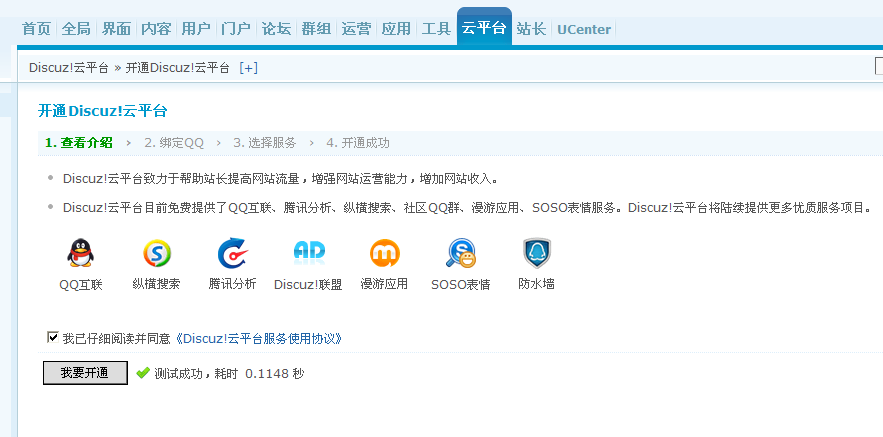Click step 3. 选择服务
This screenshot has width=883, height=437.
pyautogui.click(x=265, y=143)
